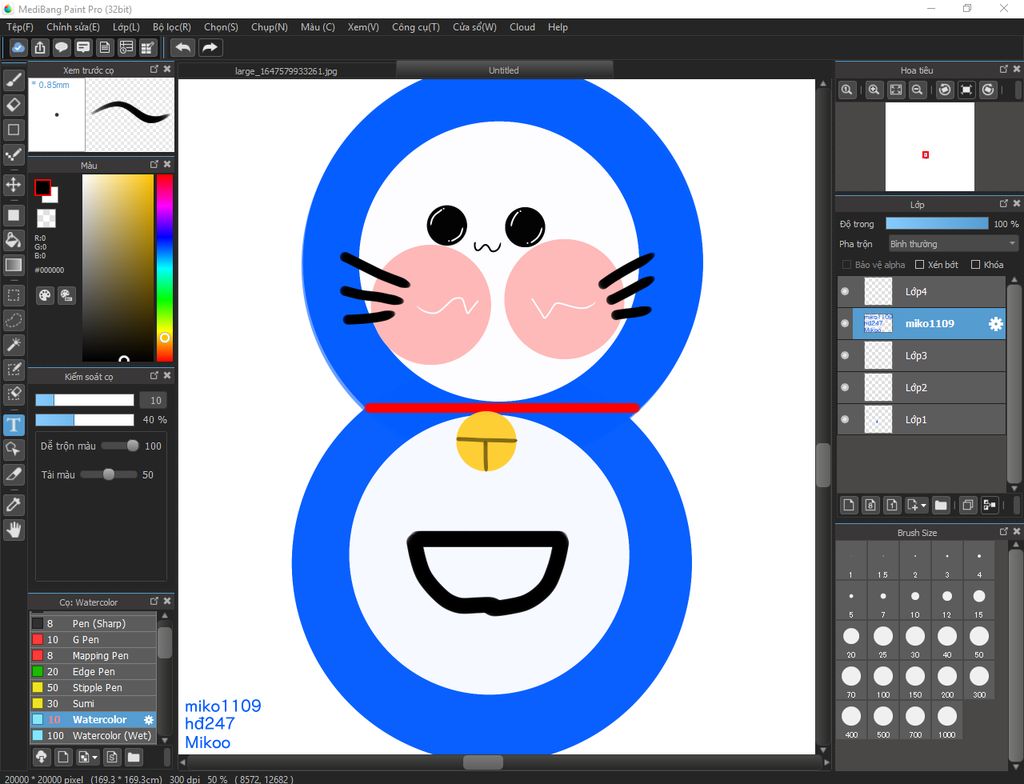Open the color palette icon

[x=44, y=295]
